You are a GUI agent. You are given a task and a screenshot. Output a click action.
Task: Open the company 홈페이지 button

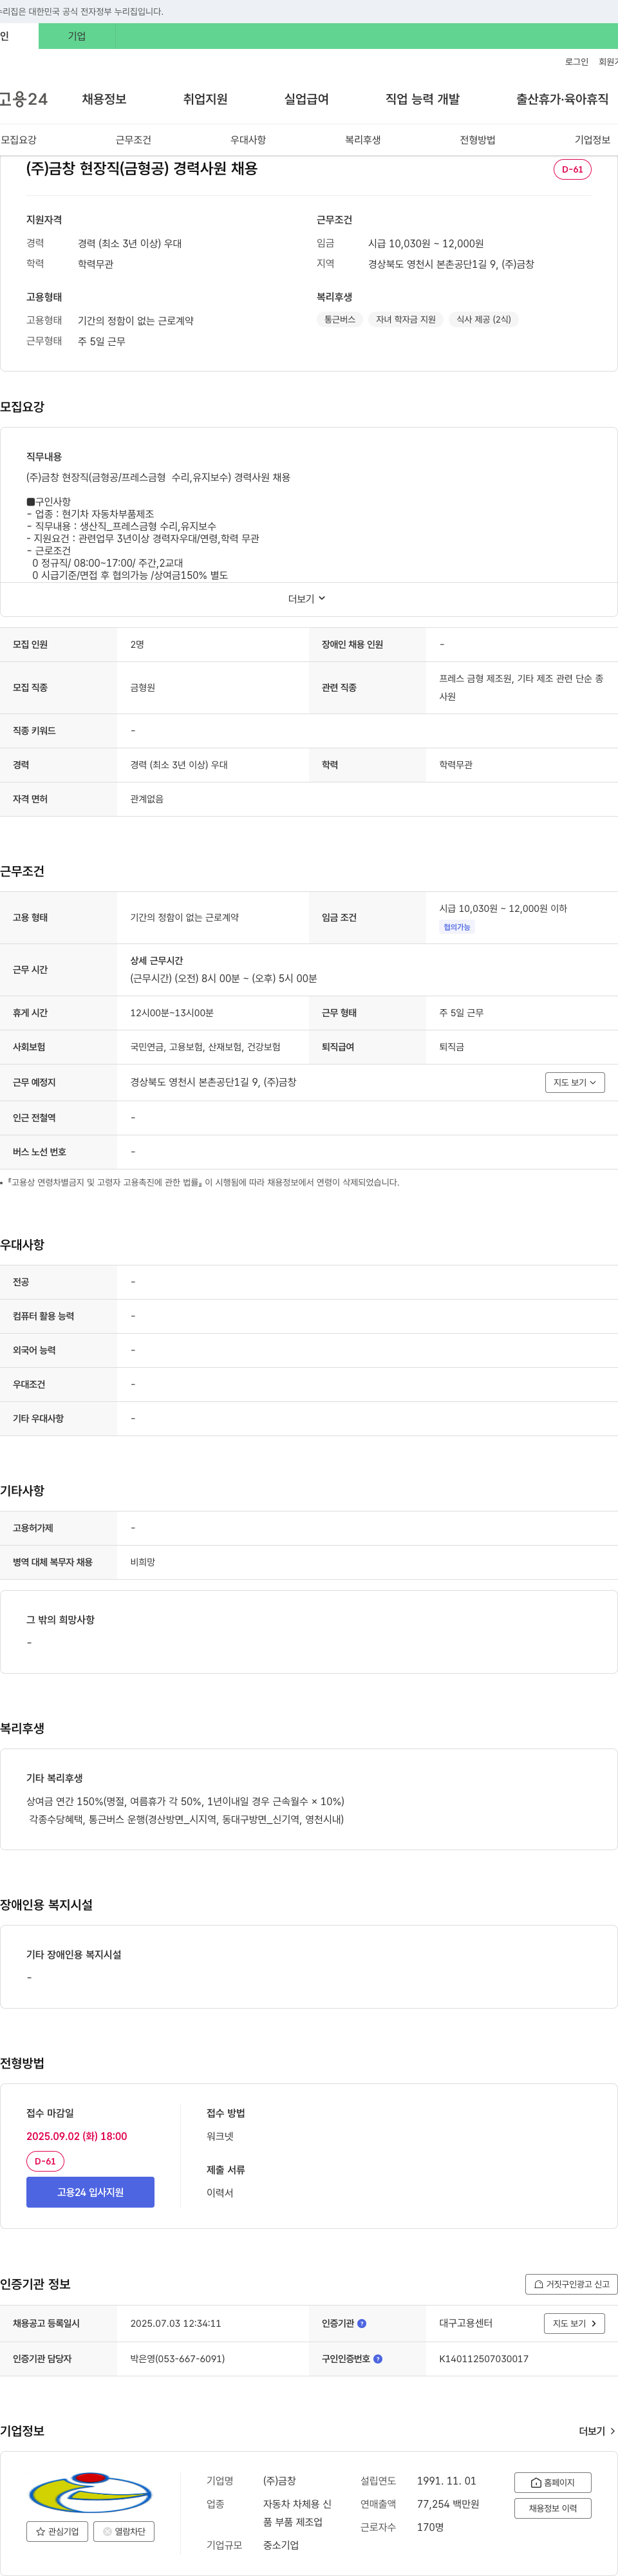pos(553,2482)
